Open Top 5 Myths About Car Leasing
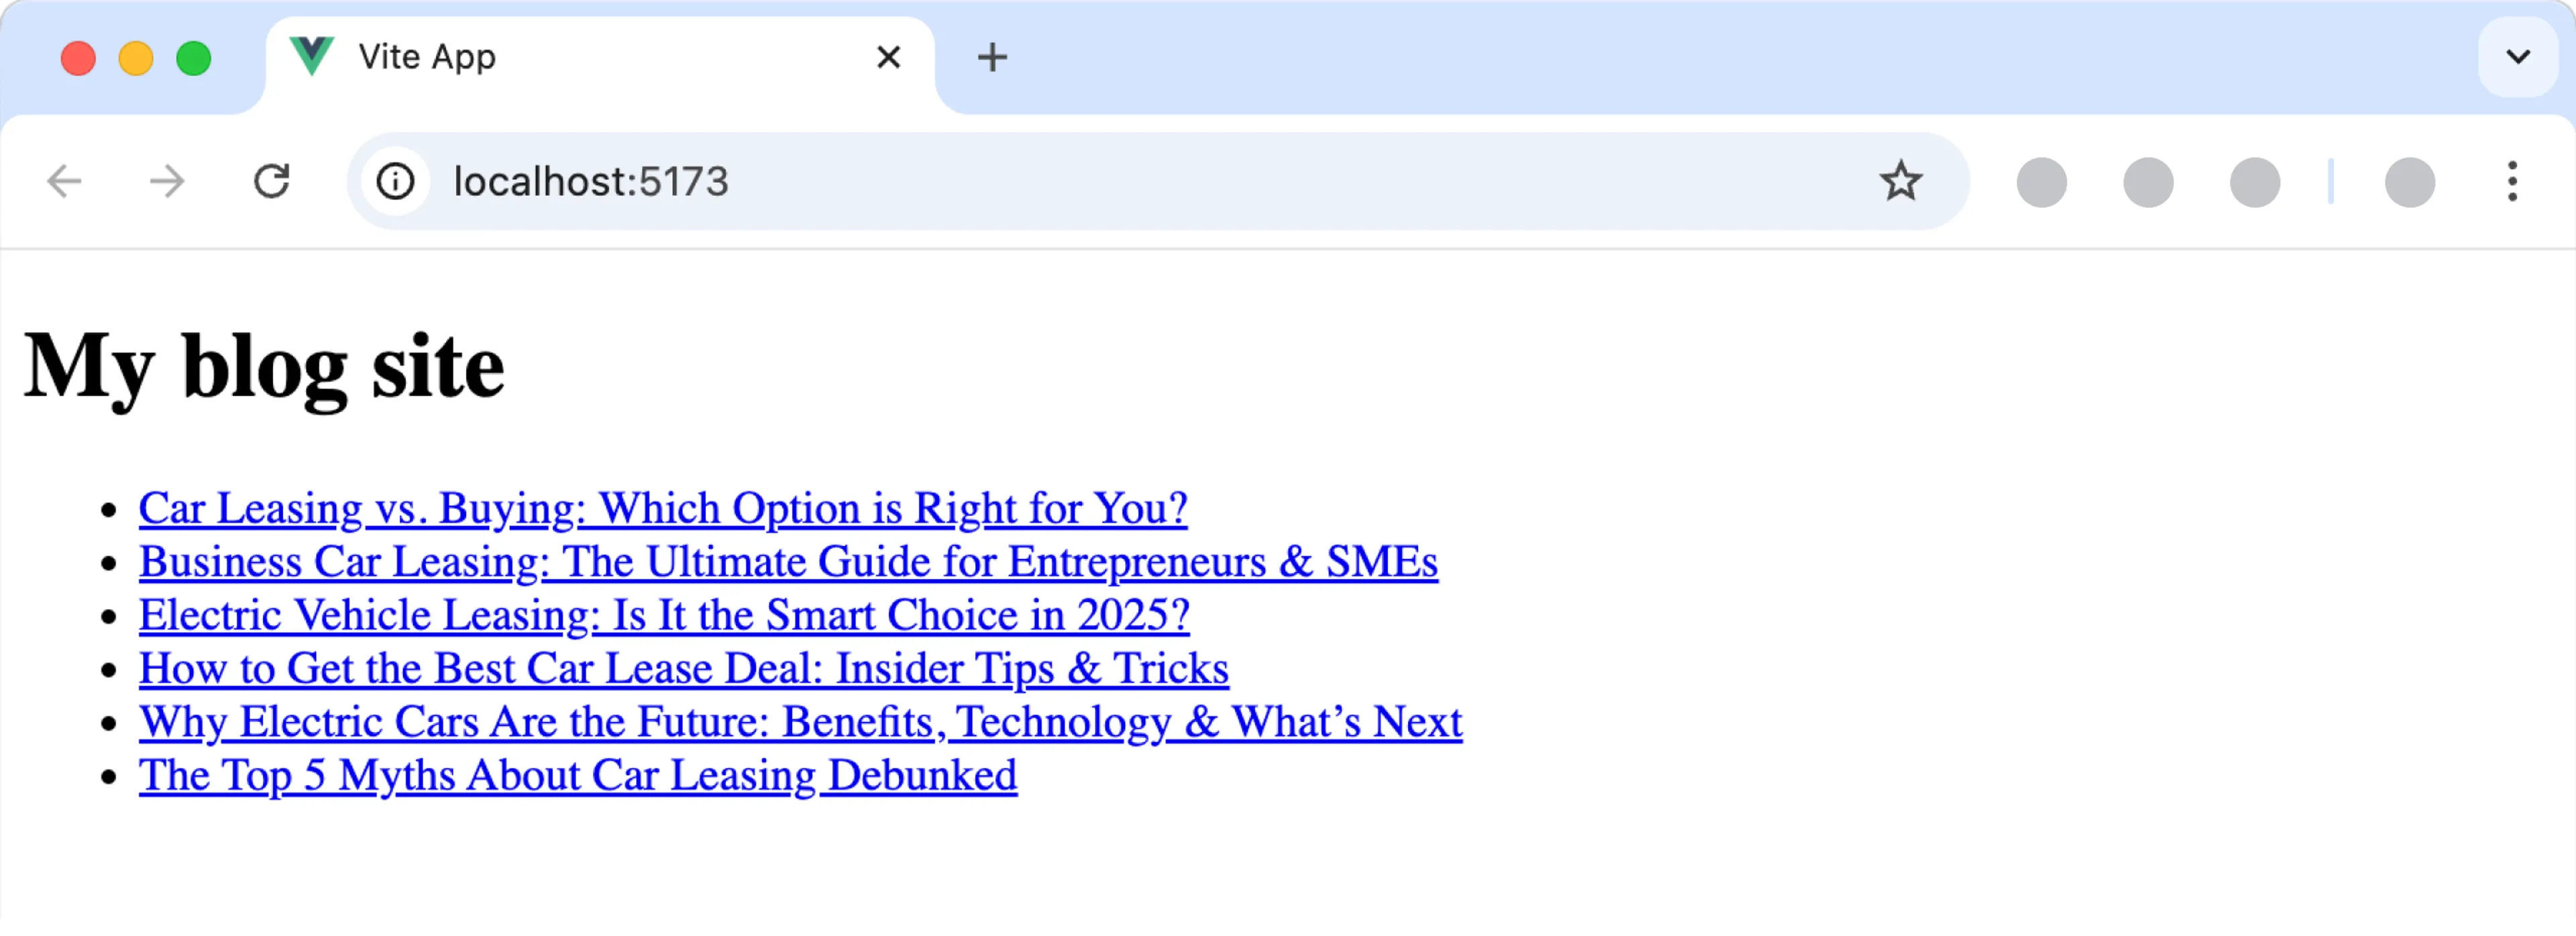Image resolution: width=2576 pixels, height=936 pixels. point(577,775)
